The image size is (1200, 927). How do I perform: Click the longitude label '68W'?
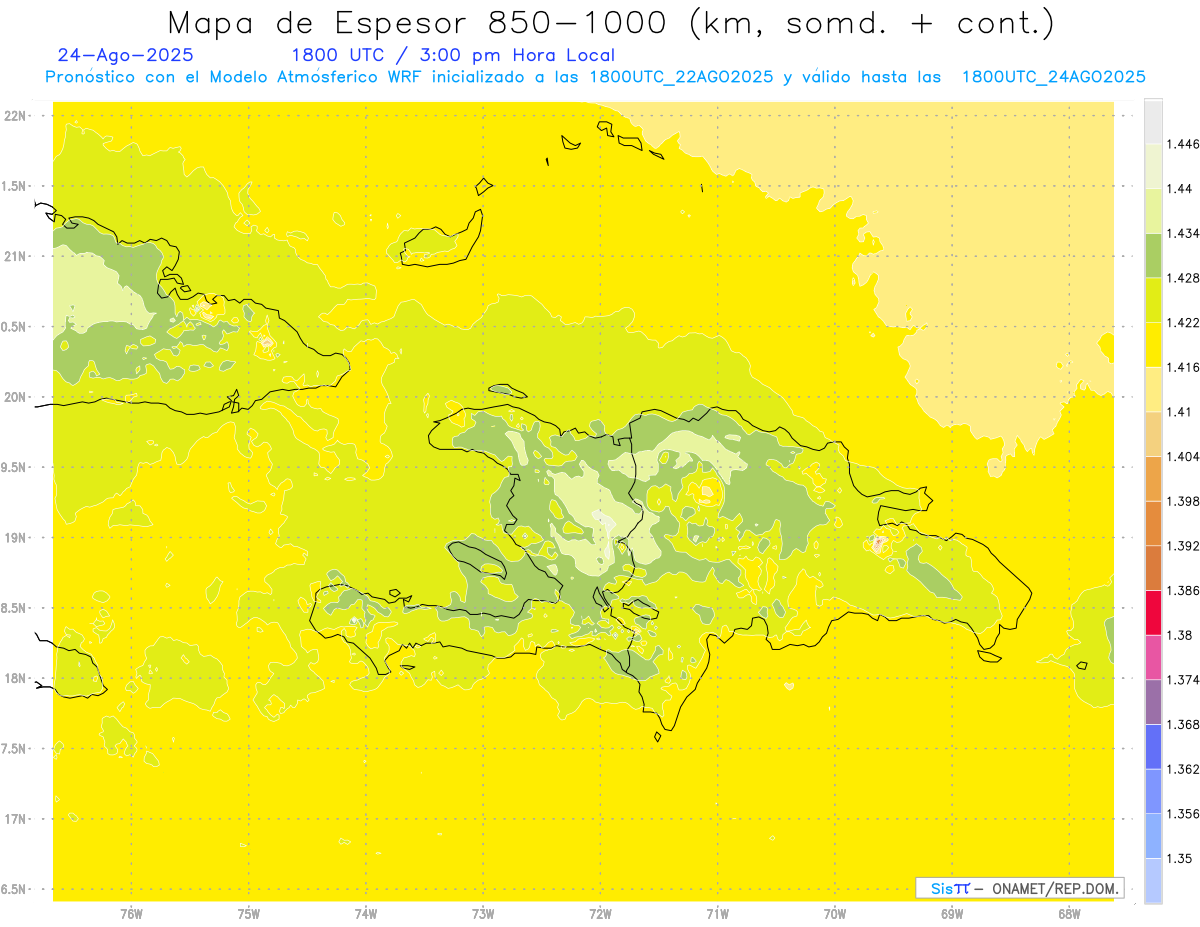pos(1068,913)
